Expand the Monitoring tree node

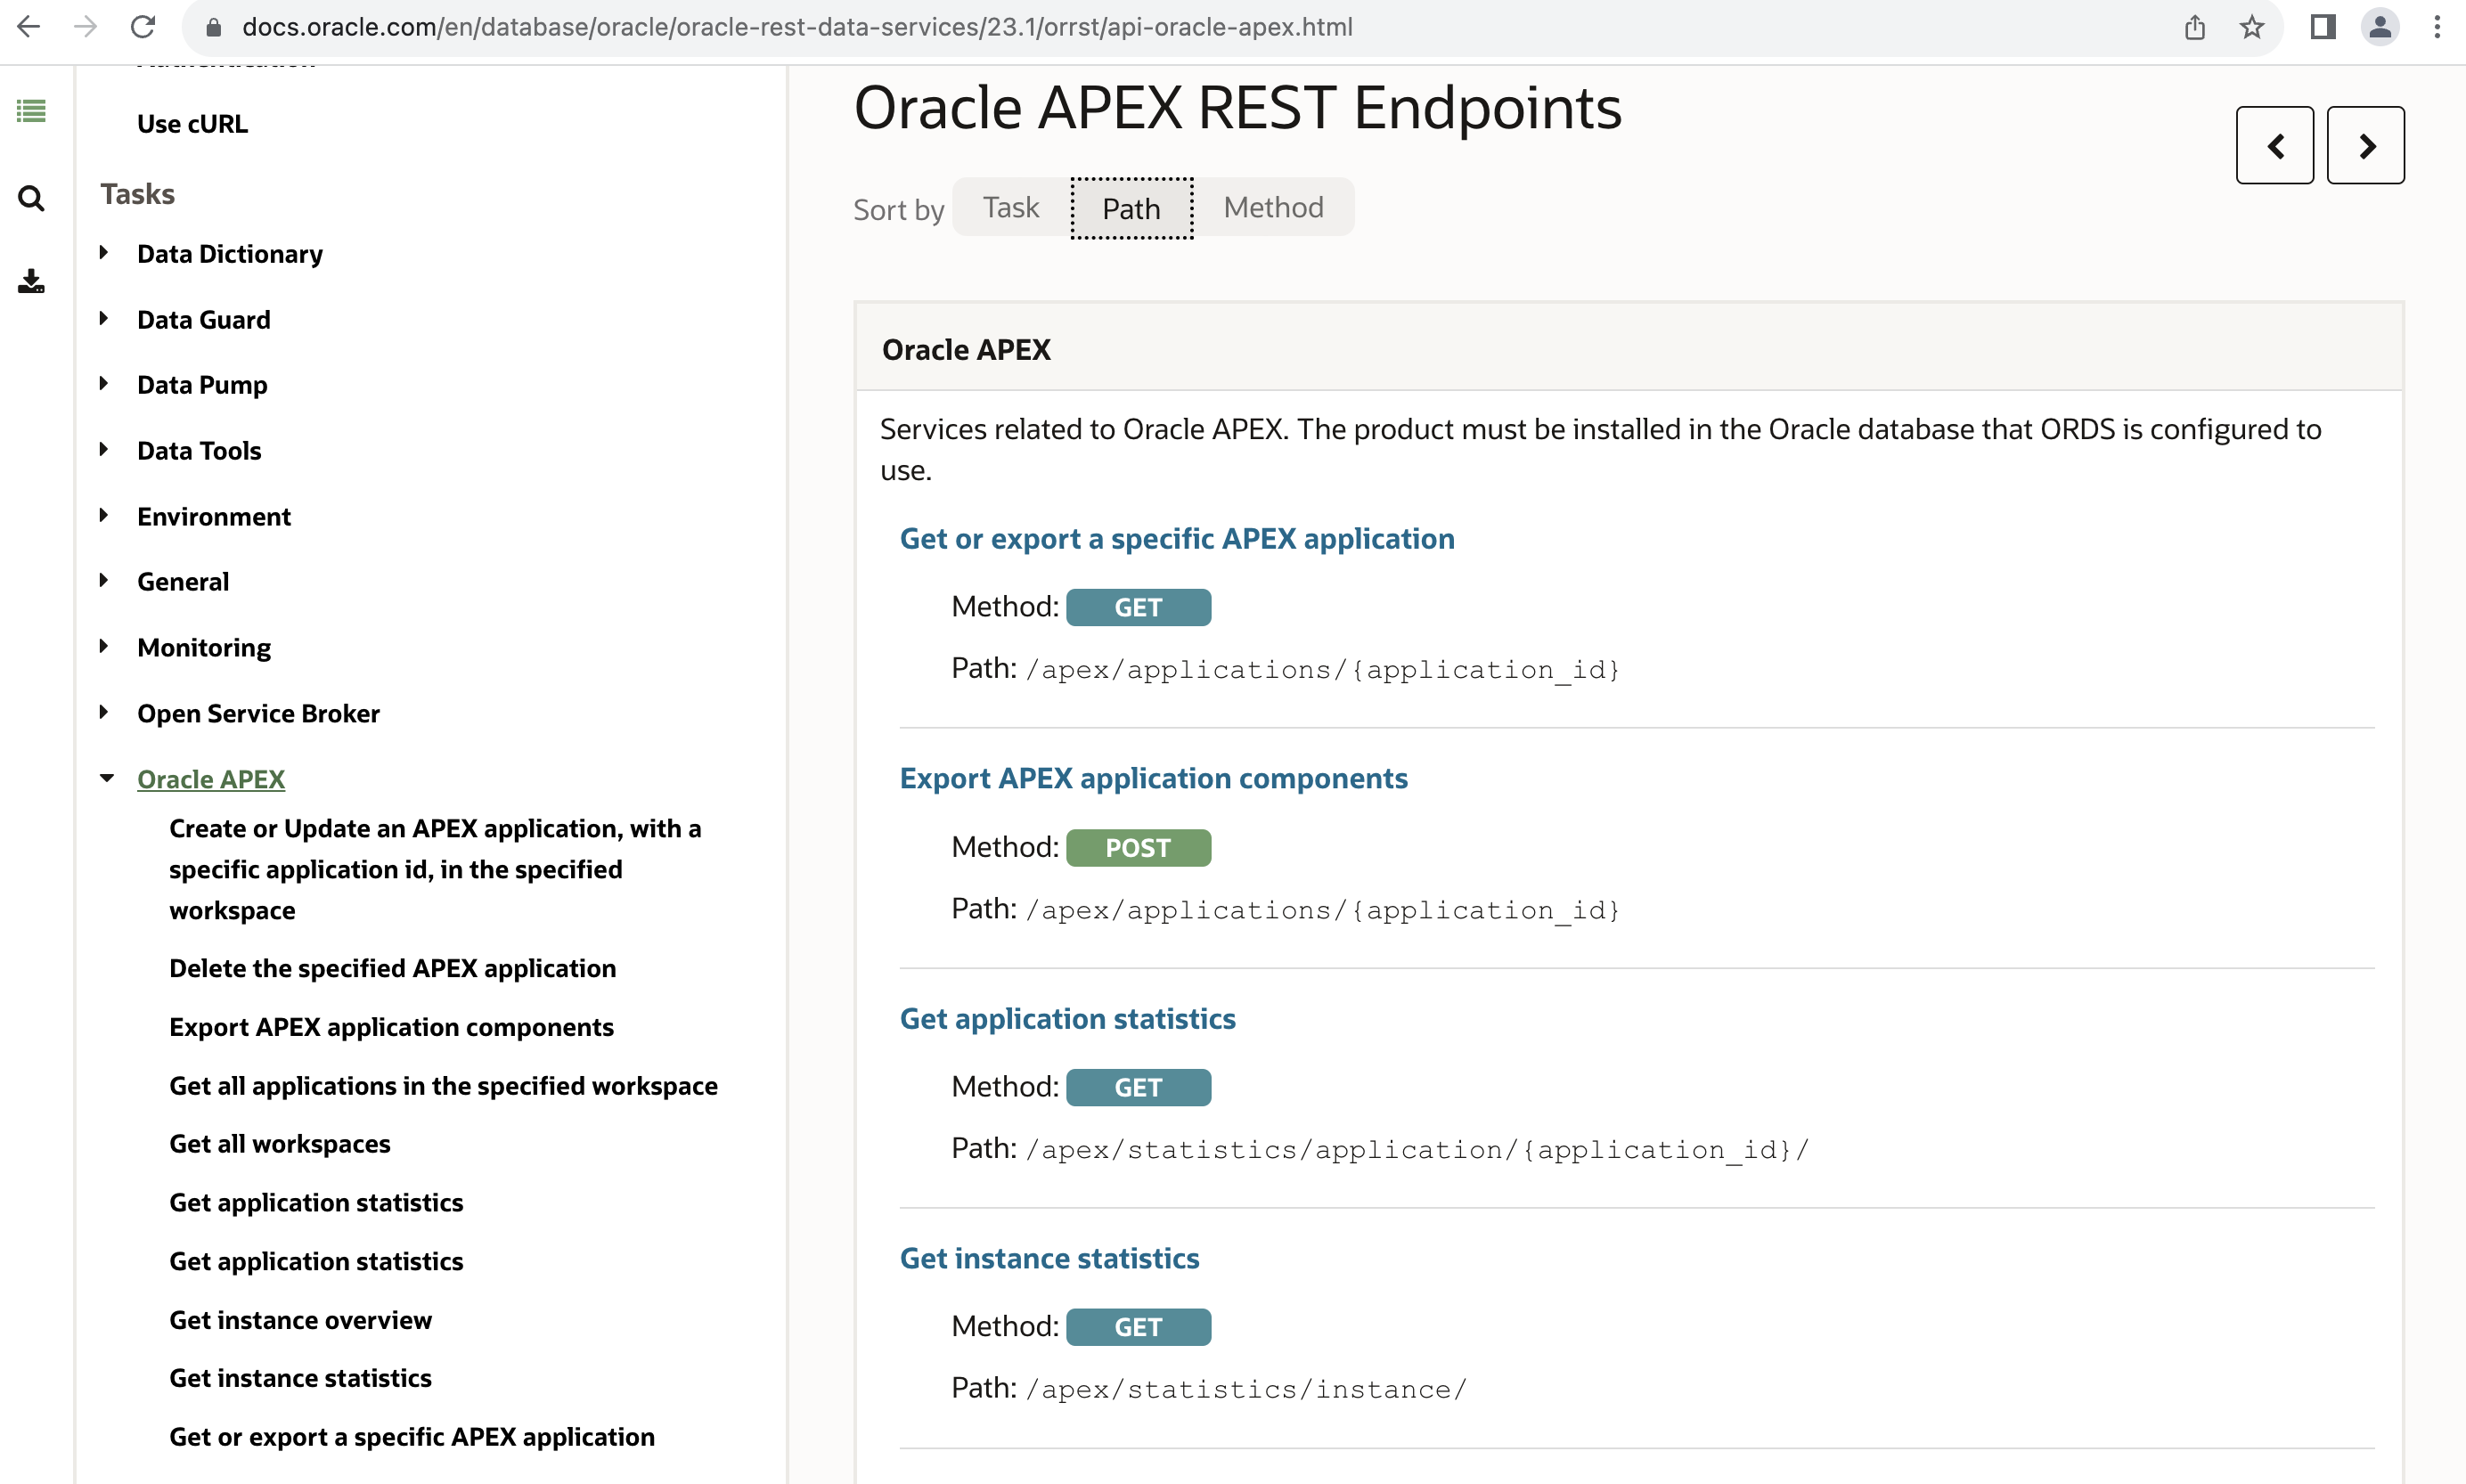coord(104,647)
